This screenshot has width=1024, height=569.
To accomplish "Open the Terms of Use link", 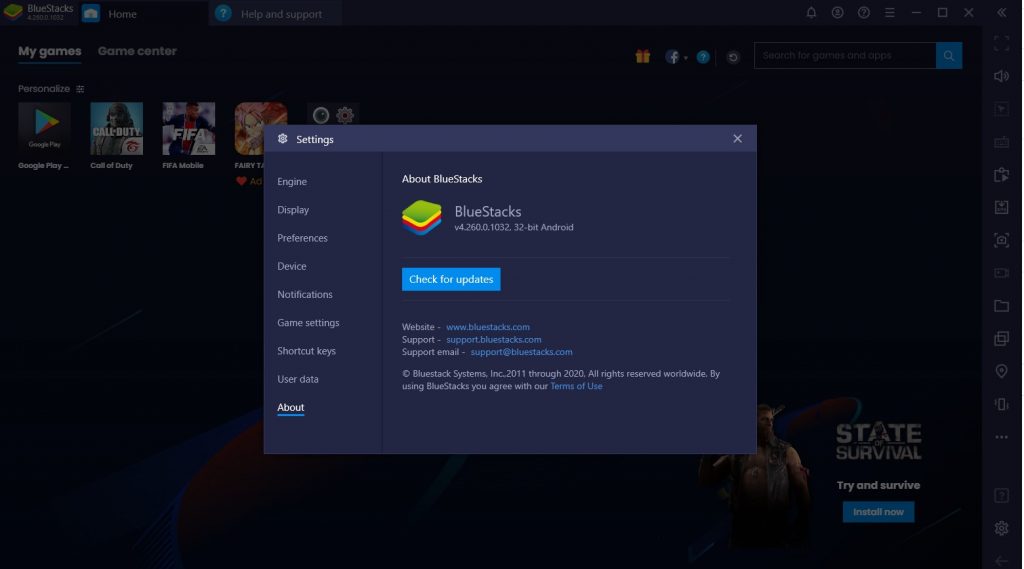I will (576, 386).
